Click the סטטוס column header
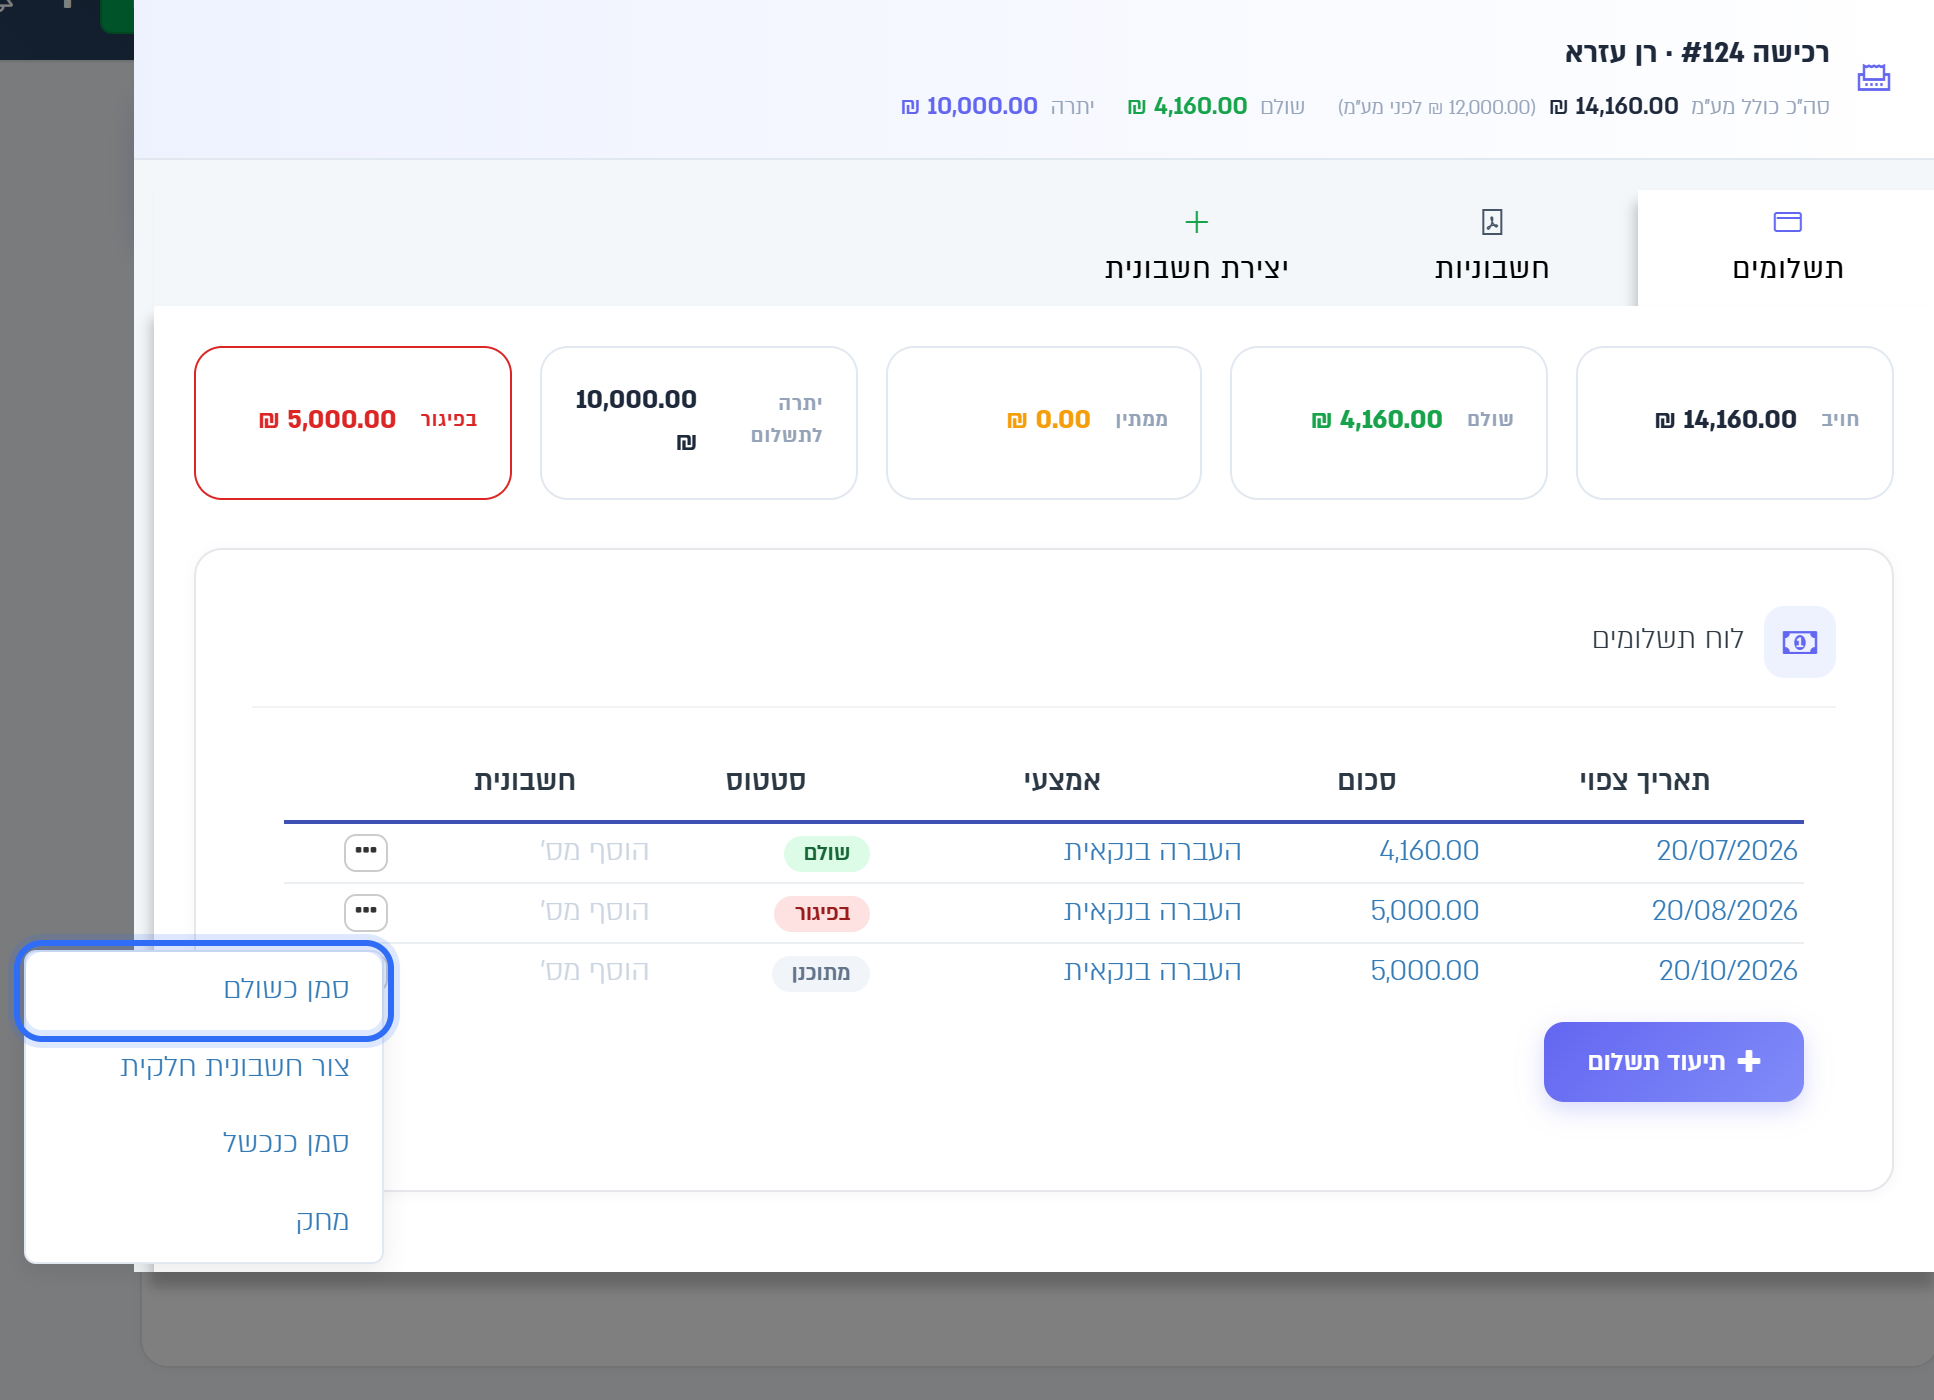The image size is (1934, 1400). pyautogui.click(x=766, y=781)
